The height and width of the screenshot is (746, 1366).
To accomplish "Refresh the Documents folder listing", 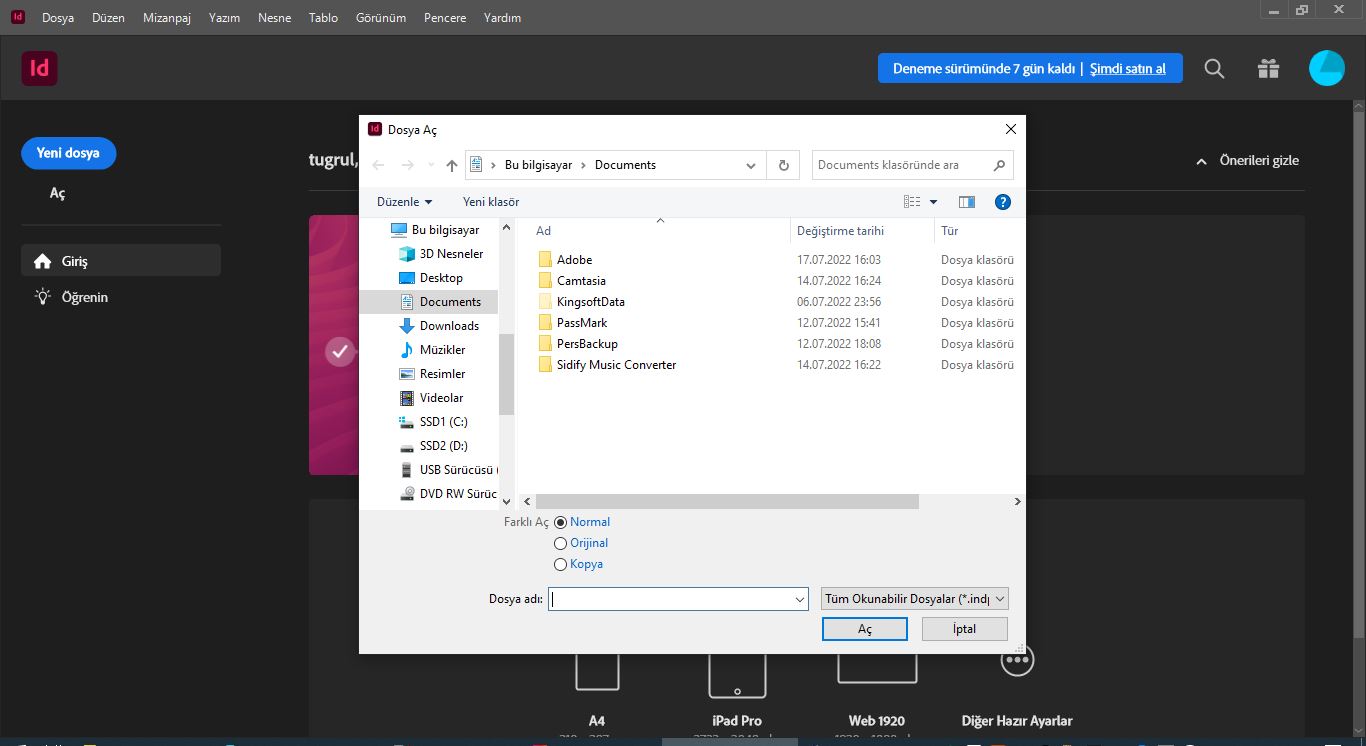I will [x=783, y=165].
